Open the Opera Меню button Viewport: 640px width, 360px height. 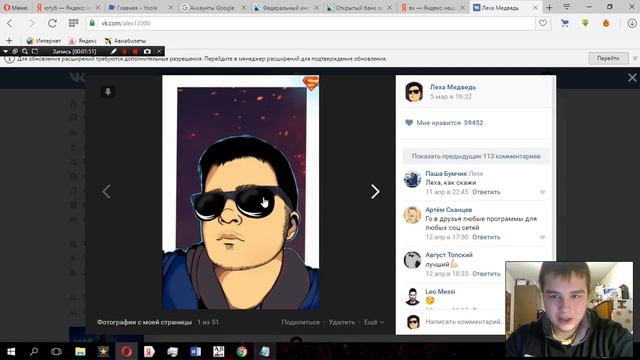pyautogui.click(x=15, y=7)
